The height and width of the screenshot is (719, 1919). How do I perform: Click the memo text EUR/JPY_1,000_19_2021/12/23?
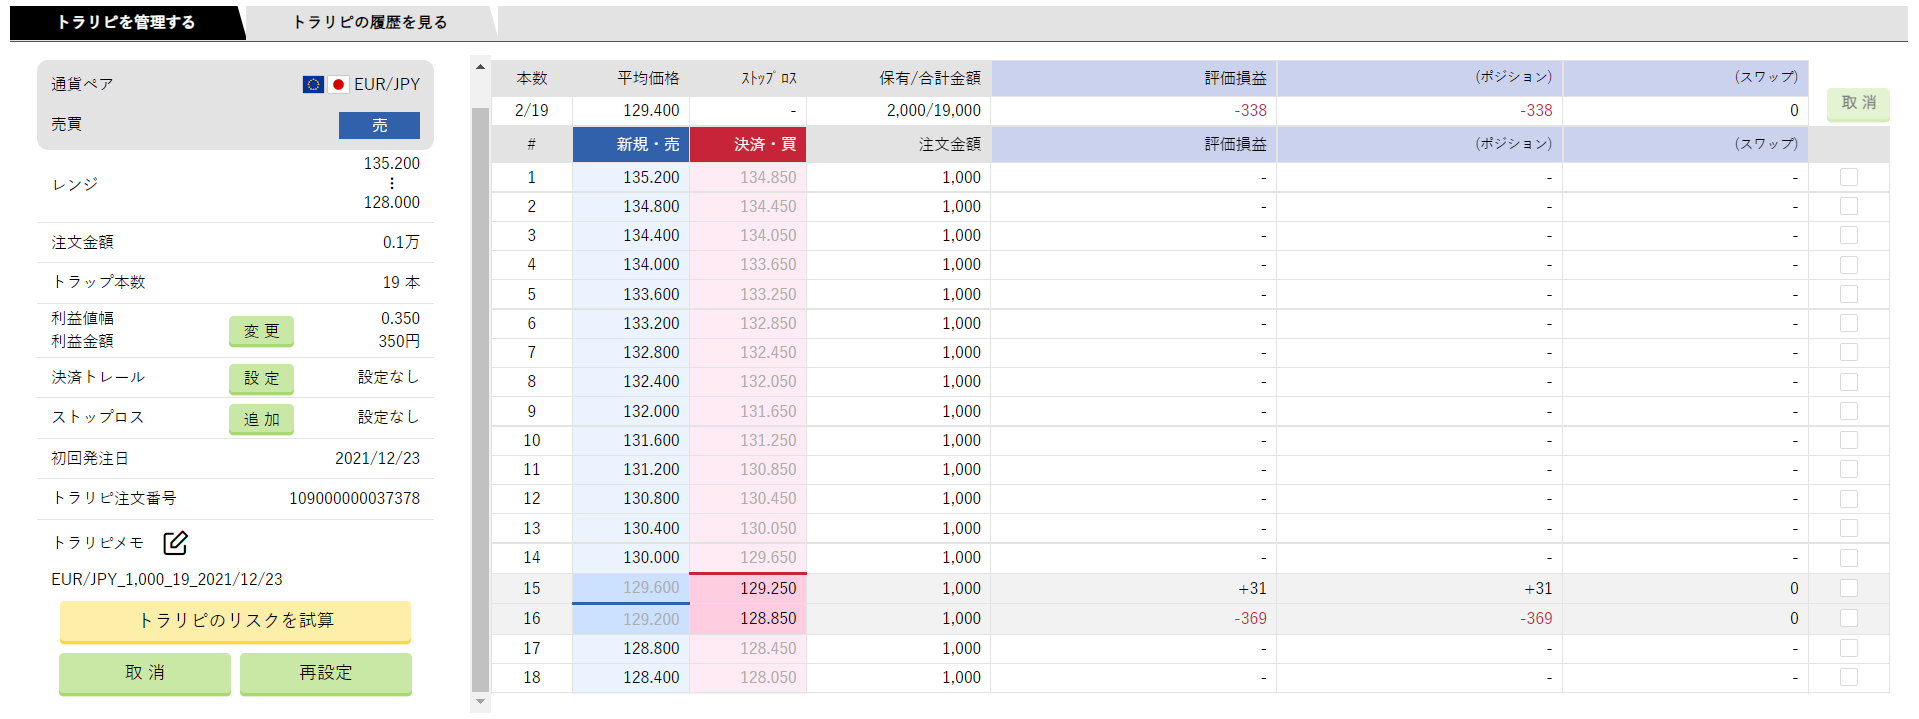(167, 579)
